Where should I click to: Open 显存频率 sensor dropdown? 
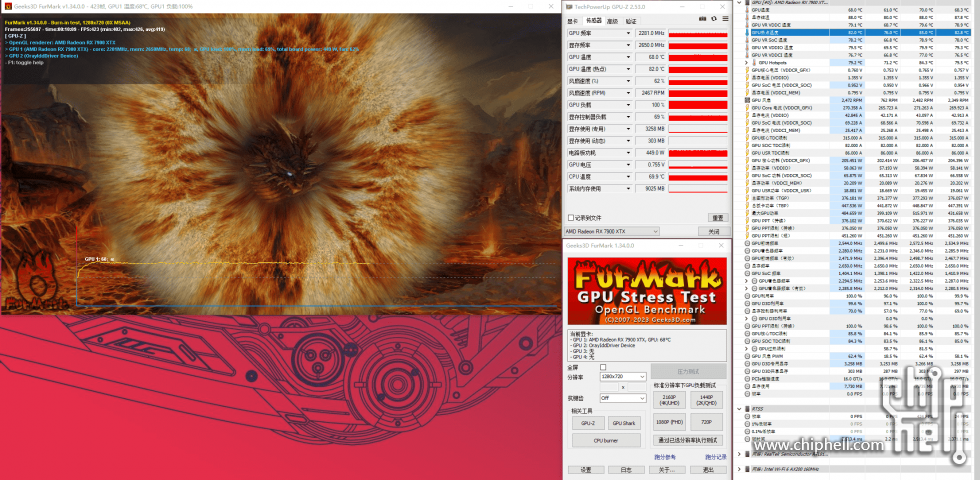628,45
